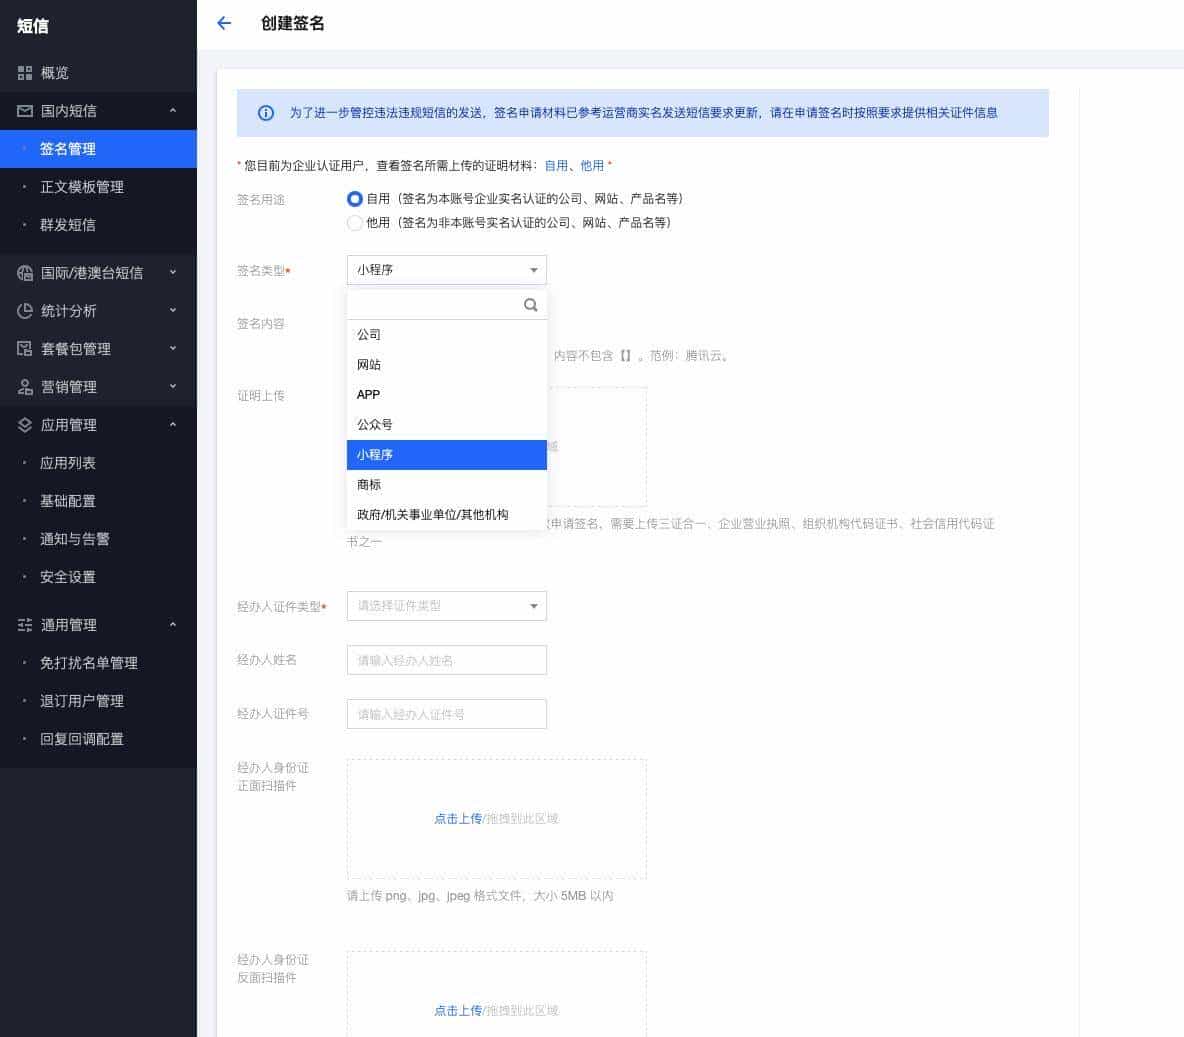The height and width of the screenshot is (1037, 1184).
Task: Click the search field in signature type dropdown
Action: pyautogui.click(x=440, y=304)
